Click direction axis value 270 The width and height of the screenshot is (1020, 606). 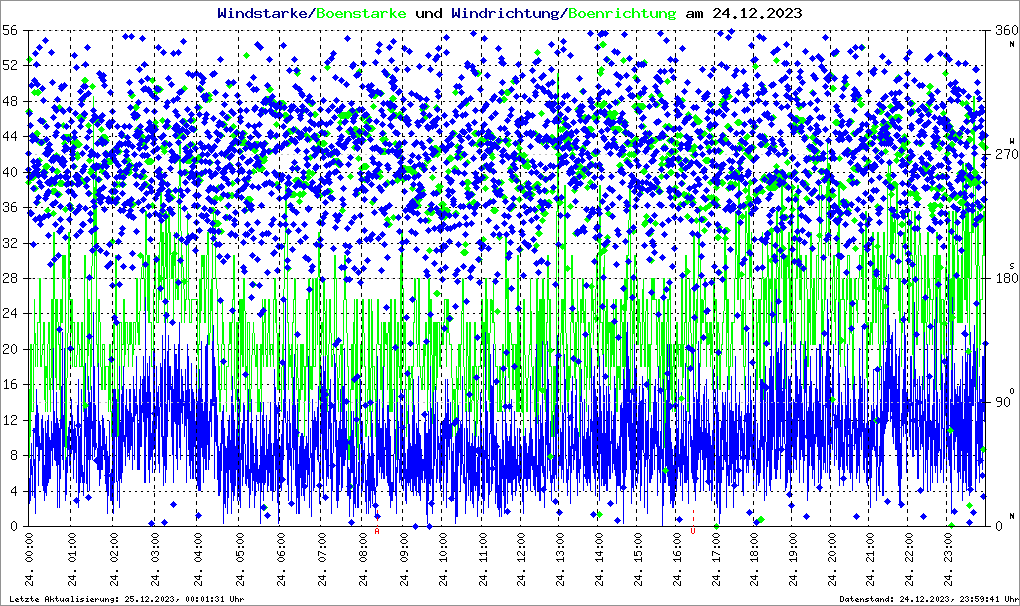point(1006,155)
